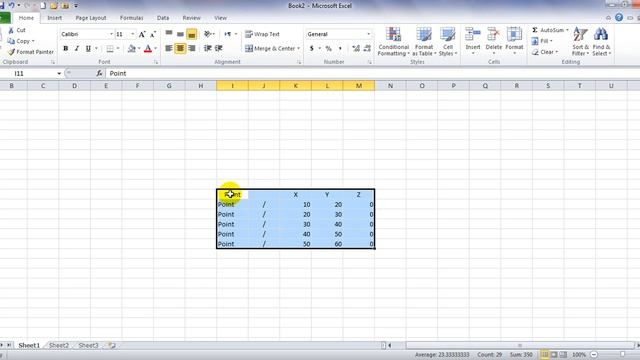Image resolution: width=640 pixels, height=360 pixels.
Task: Open the Format cells menu
Action: [514, 42]
